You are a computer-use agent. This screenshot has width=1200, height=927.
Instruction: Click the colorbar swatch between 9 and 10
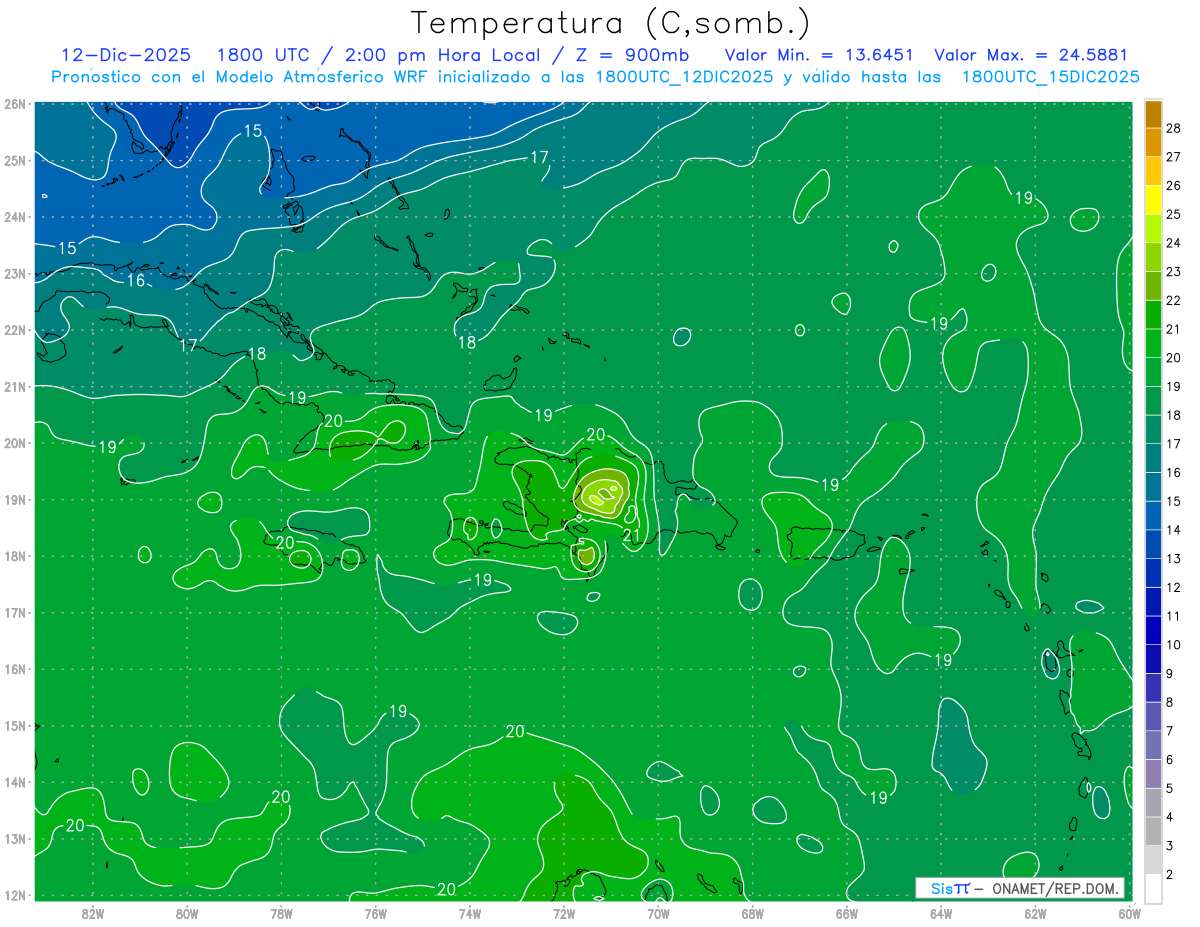(1153, 659)
